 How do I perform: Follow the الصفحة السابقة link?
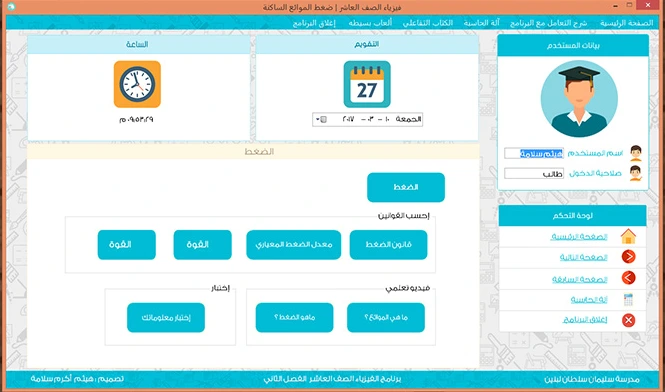tap(580, 279)
